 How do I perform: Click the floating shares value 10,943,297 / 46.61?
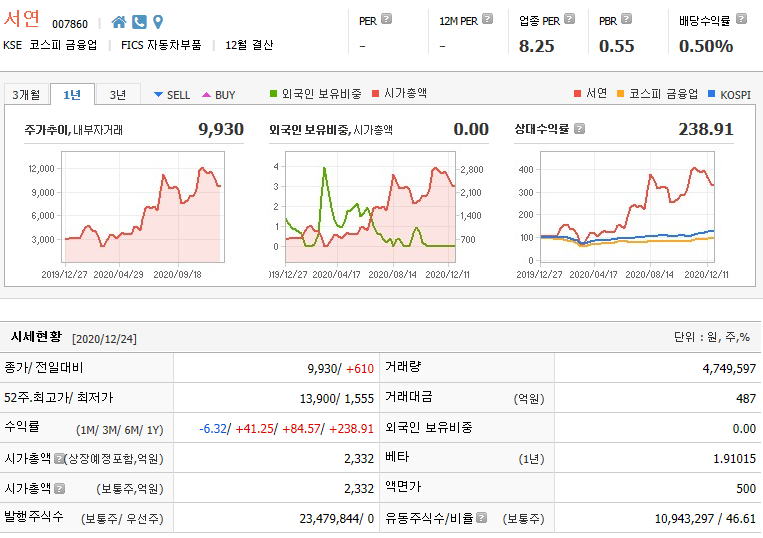[x=705, y=519]
